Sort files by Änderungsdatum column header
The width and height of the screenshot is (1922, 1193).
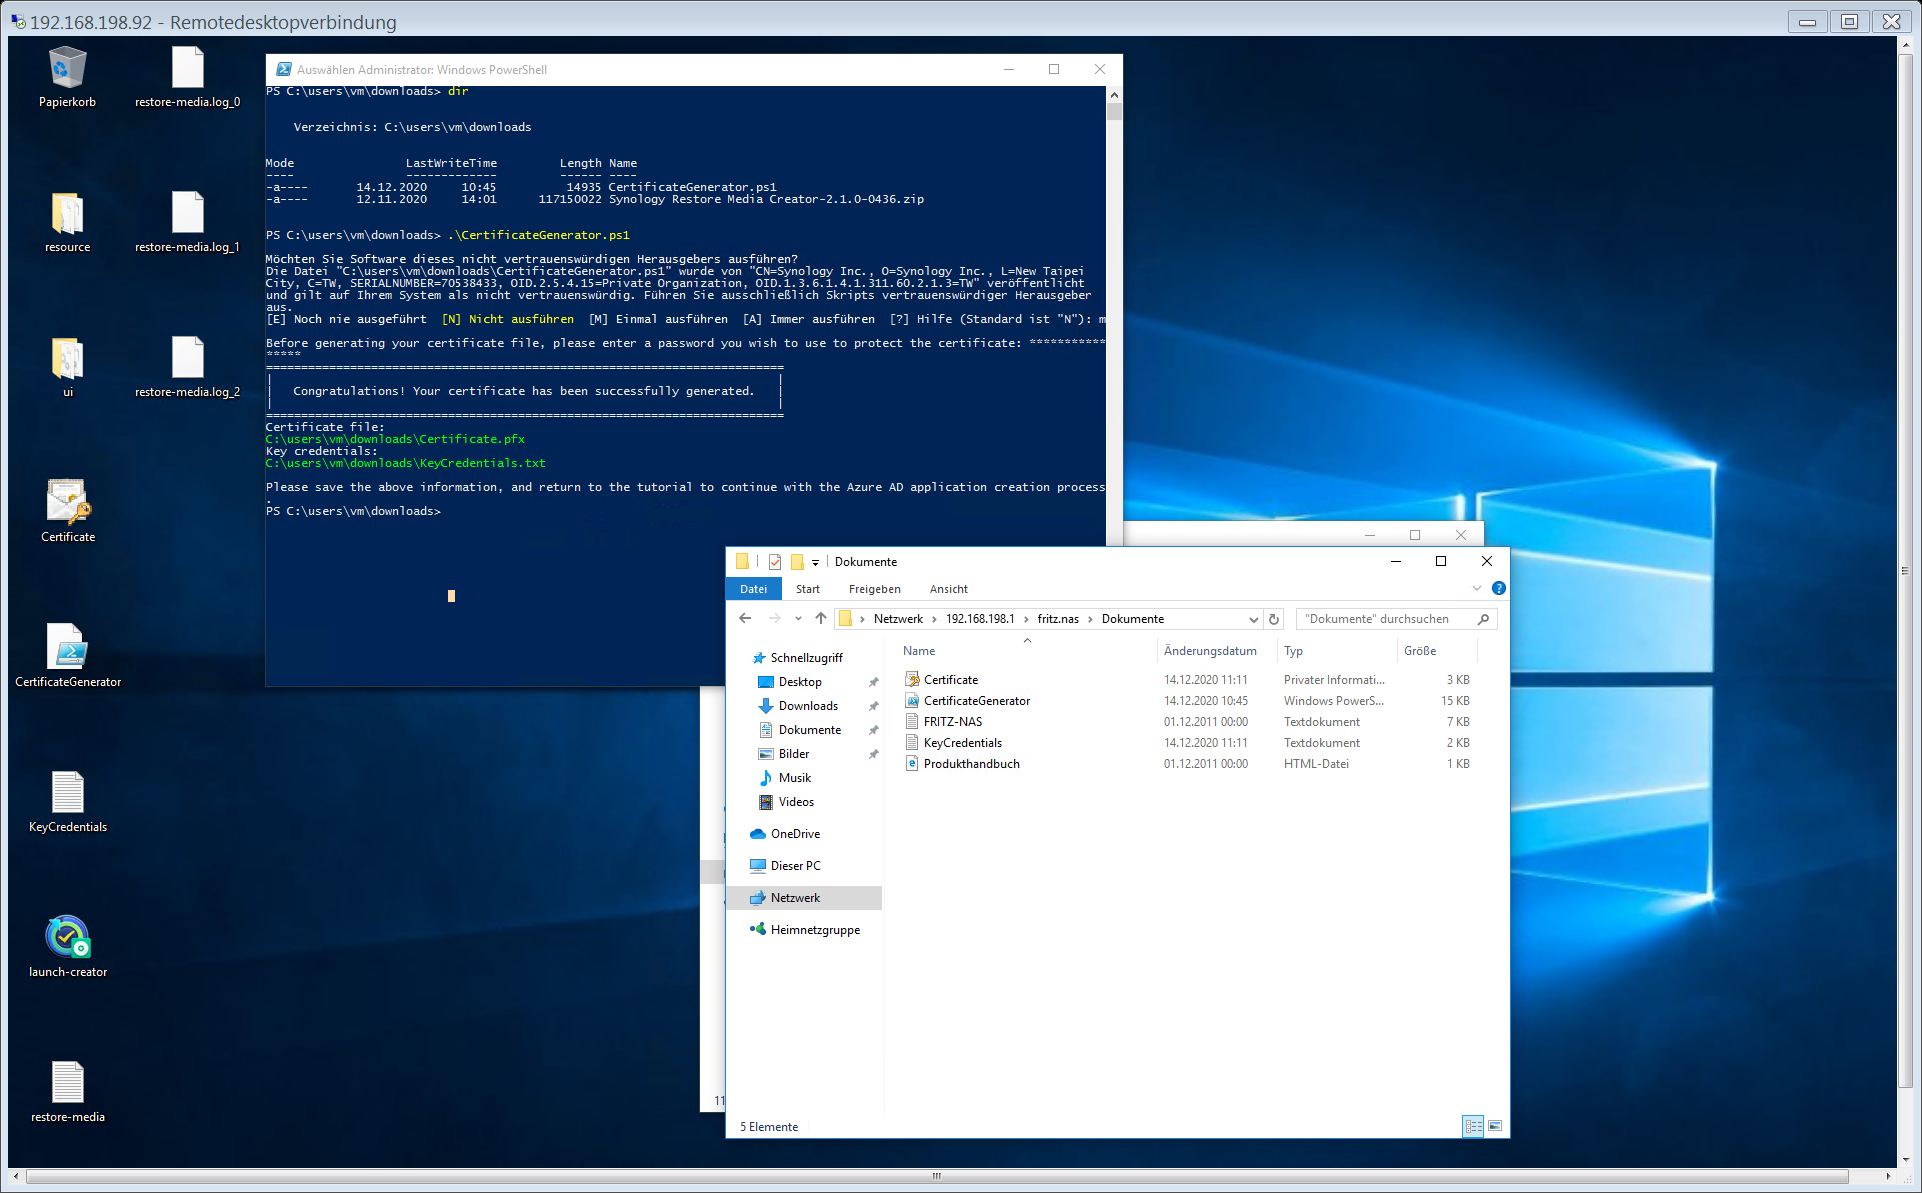1210,651
